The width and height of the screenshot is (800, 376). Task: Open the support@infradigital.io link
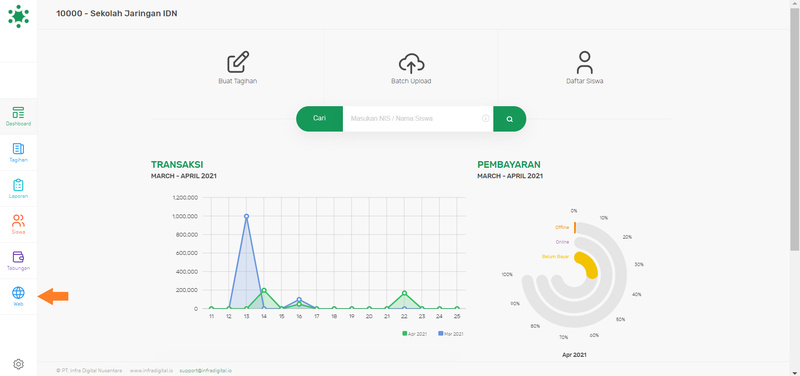point(206,370)
